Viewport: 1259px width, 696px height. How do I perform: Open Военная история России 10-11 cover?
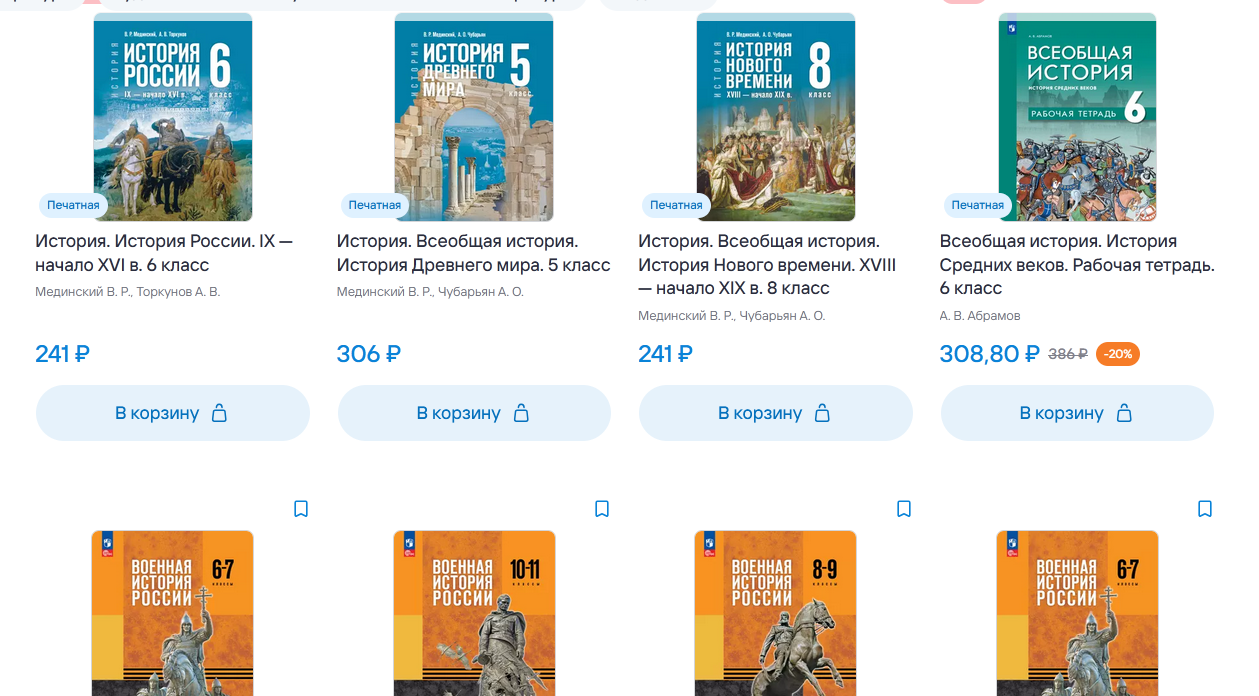click(474, 613)
